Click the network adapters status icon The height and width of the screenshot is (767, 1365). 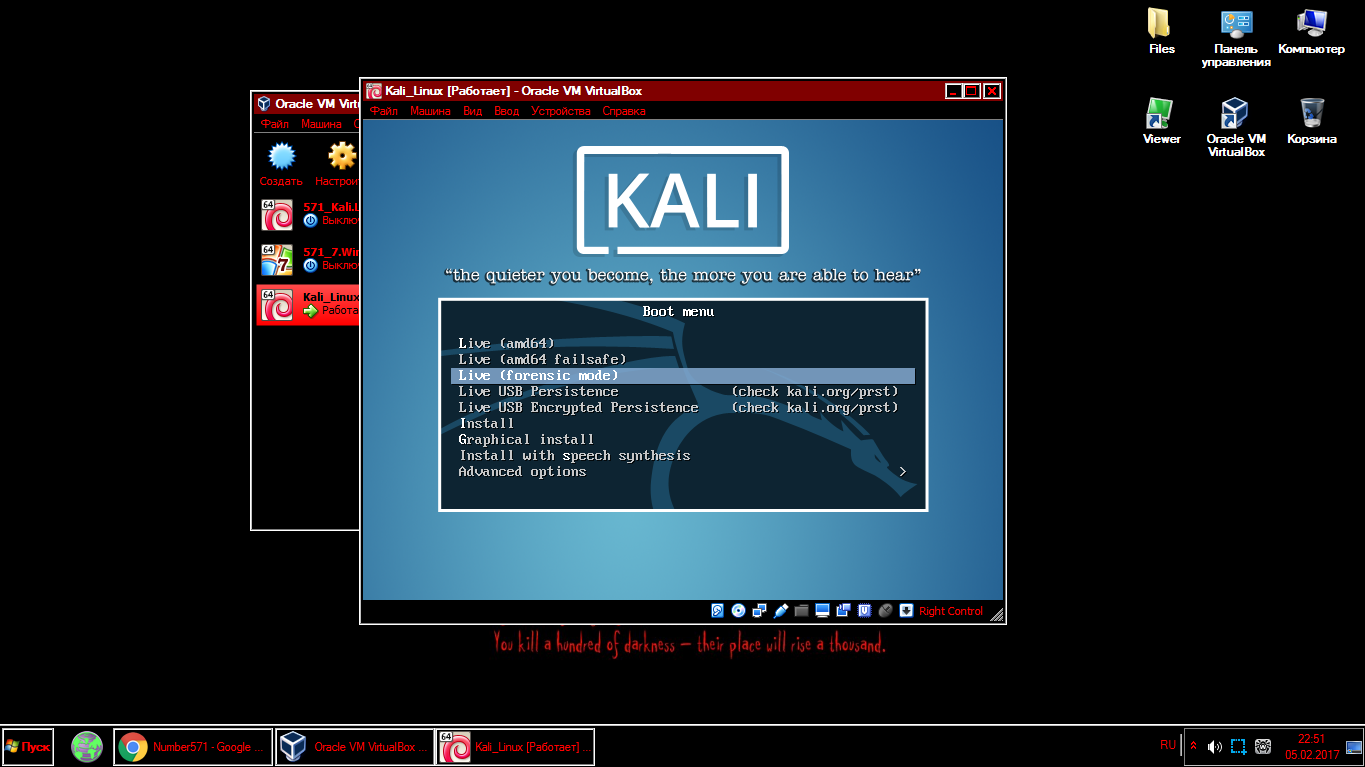tap(759, 610)
